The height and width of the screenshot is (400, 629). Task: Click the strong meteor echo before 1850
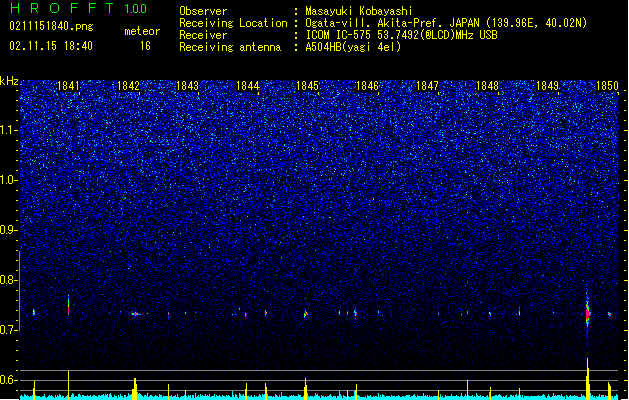click(588, 313)
